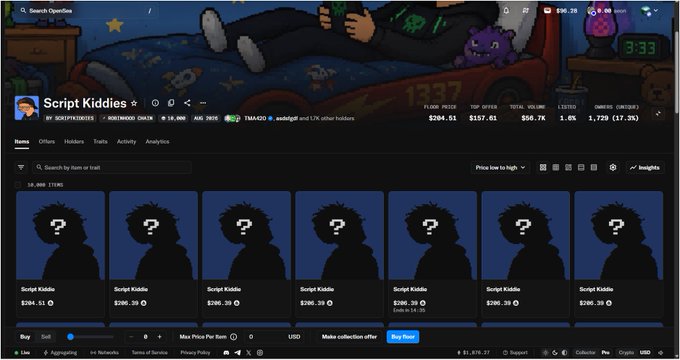Open more options ellipsis menu
680x360 pixels.
[x=203, y=103]
